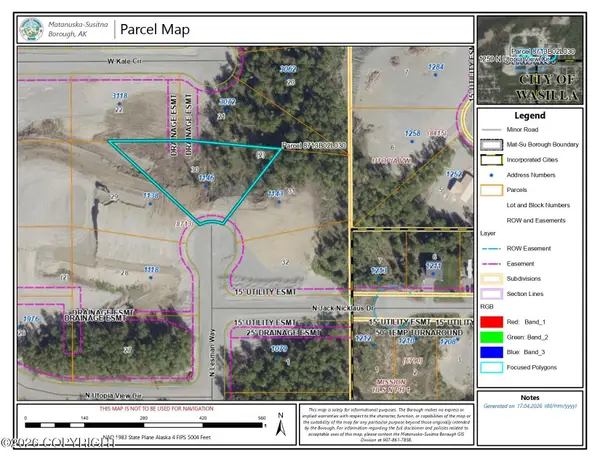Click the map disclaimer paragraph
600x464 pixels.
[x=386, y=425]
